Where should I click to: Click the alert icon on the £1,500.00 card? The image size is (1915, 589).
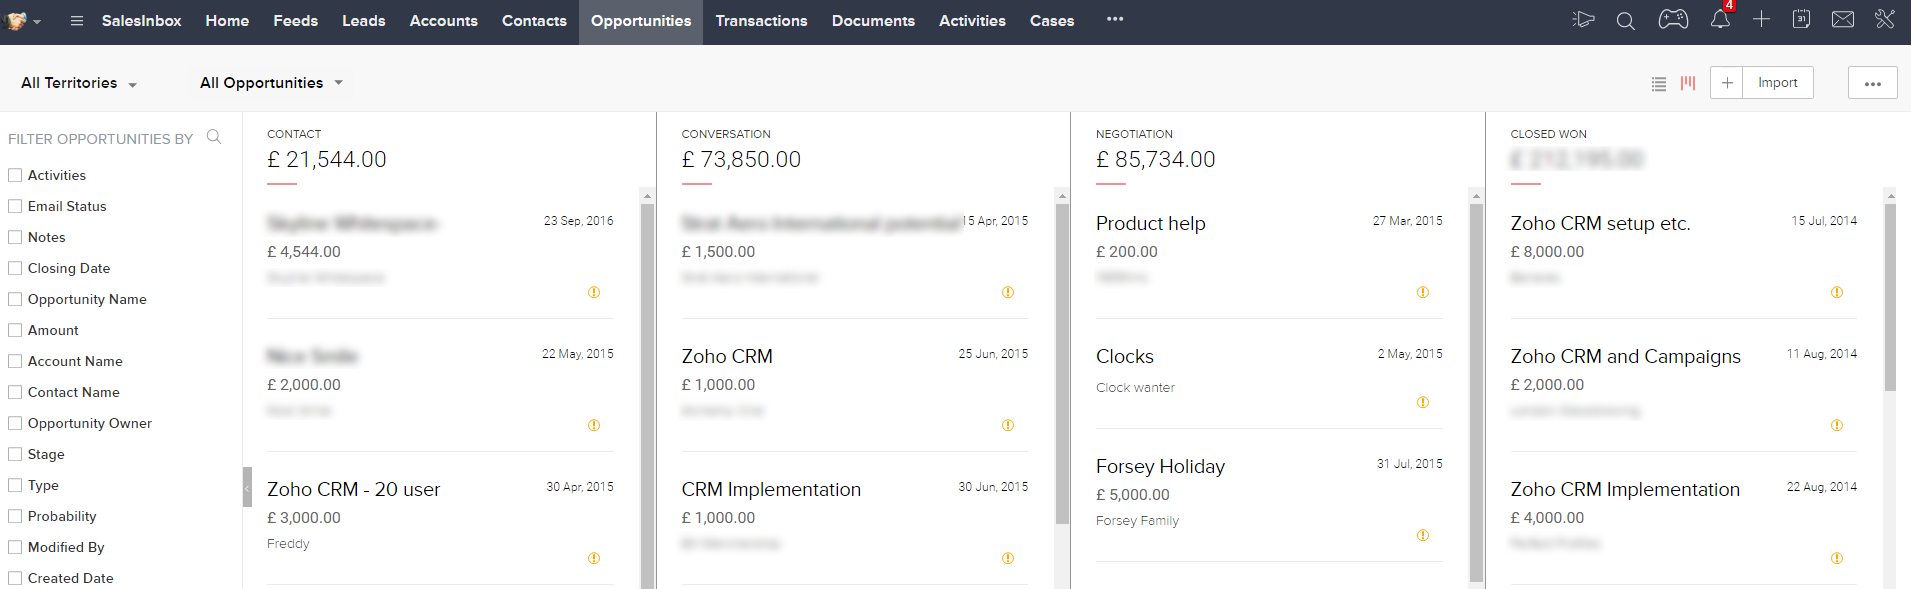tap(1008, 292)
